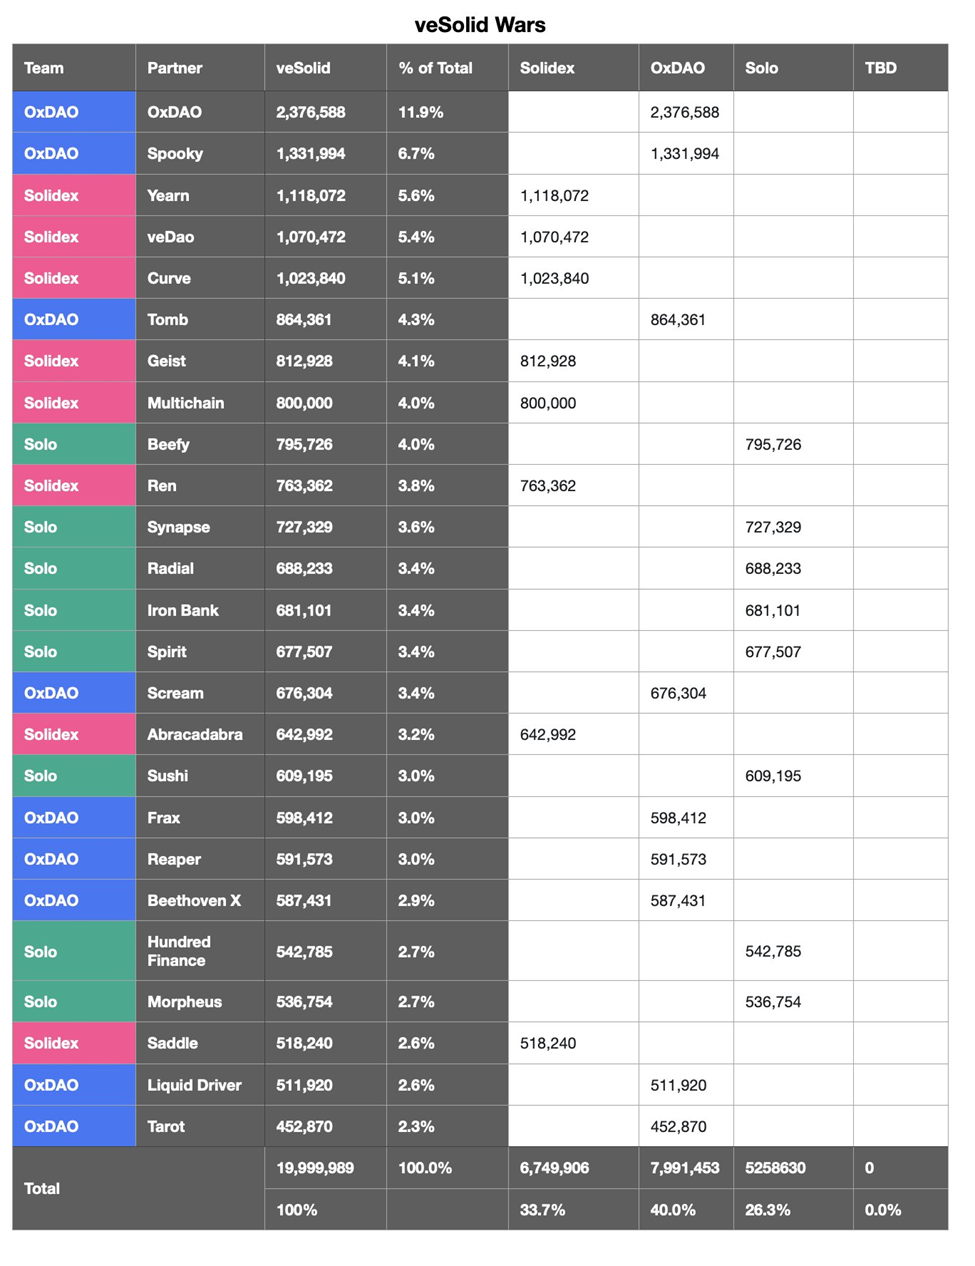Screen dimensions: 975x1266
Task: Select the Curve partner cell
Action: (x=200, y=278)
